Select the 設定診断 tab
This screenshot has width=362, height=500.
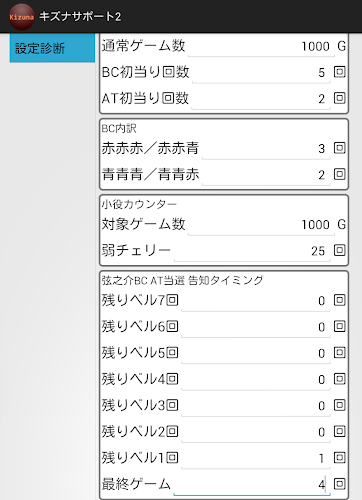[52, 48]
